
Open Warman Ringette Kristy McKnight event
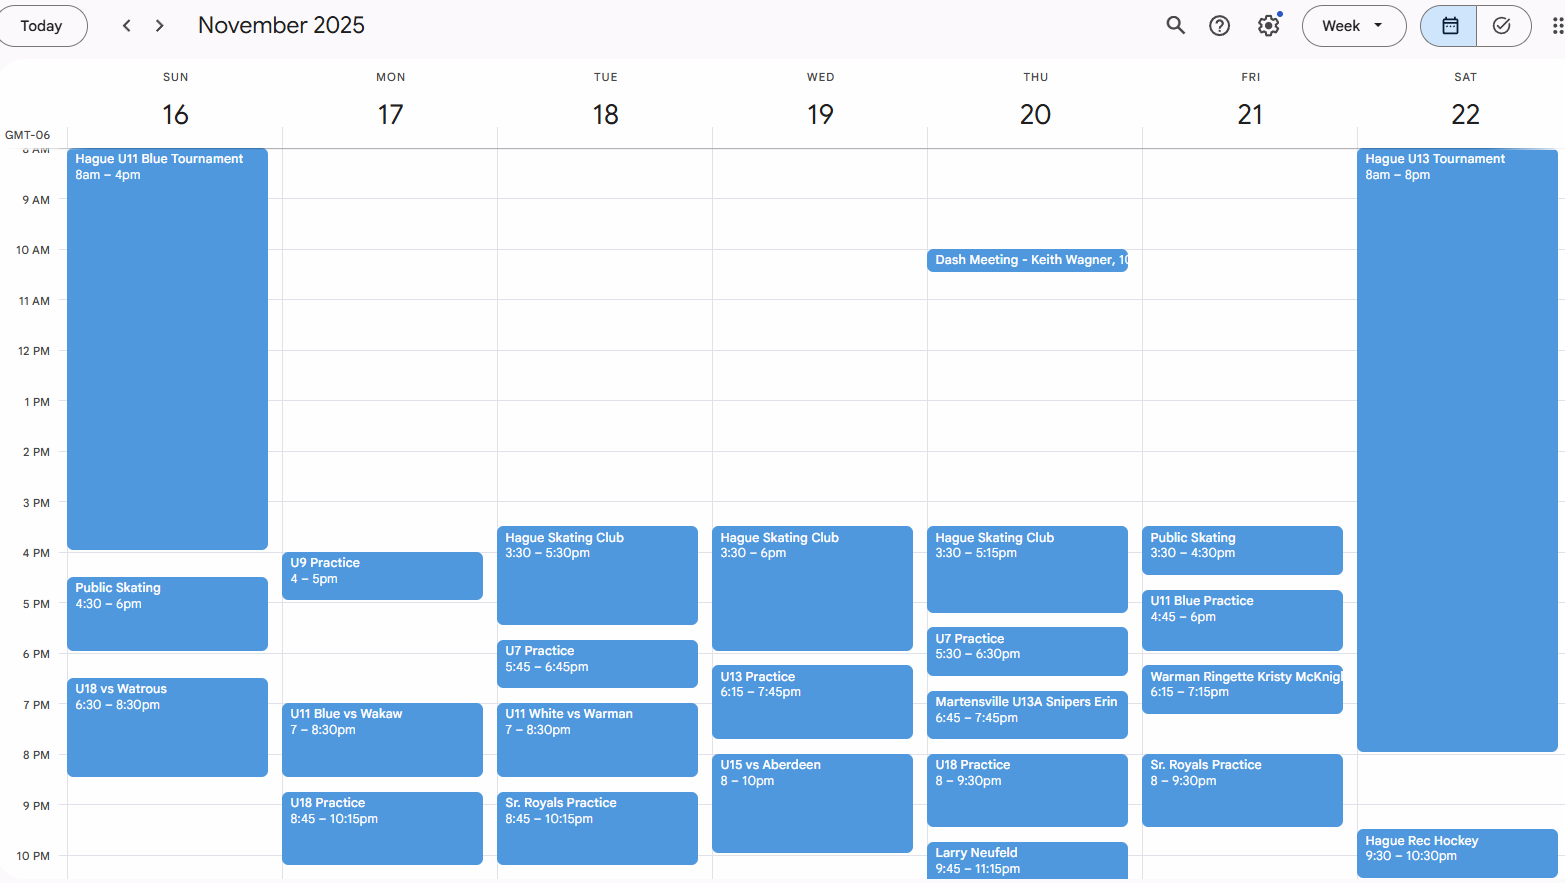pyautogui.click(x=1242, y=689)
